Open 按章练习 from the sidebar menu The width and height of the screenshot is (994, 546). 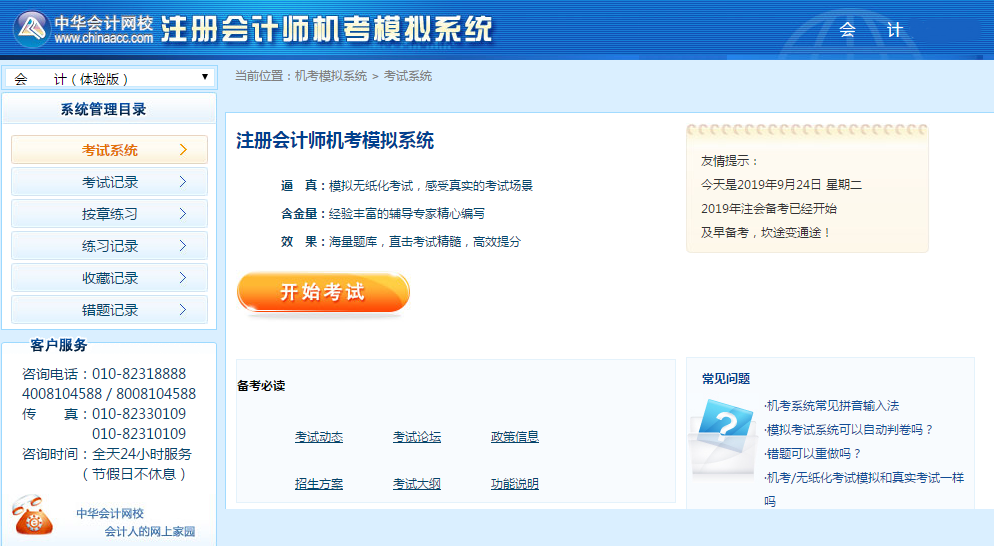109,214
